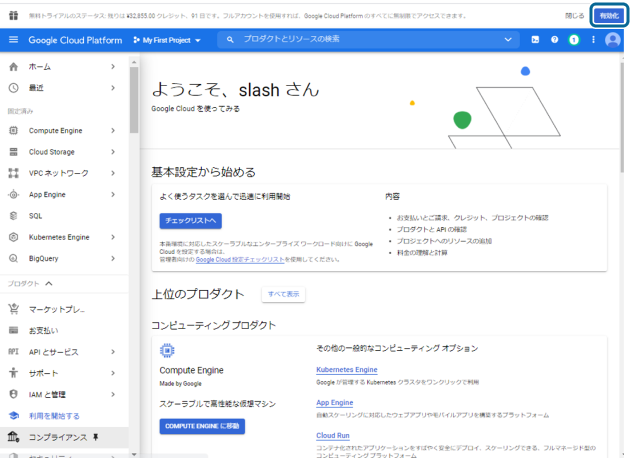
Task: Click the Compute Engine product icon
Action: click(x=168, y=351)
